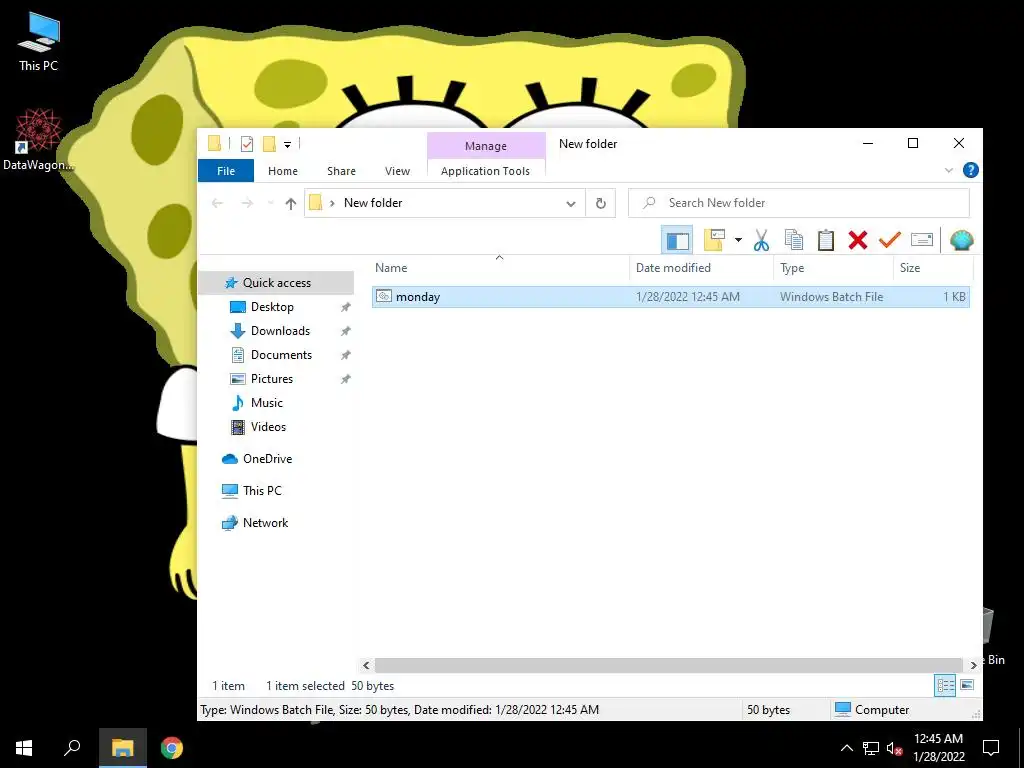Switch to Details view status bar button
Screen dimensions: 1024x768
coord(945,686)
